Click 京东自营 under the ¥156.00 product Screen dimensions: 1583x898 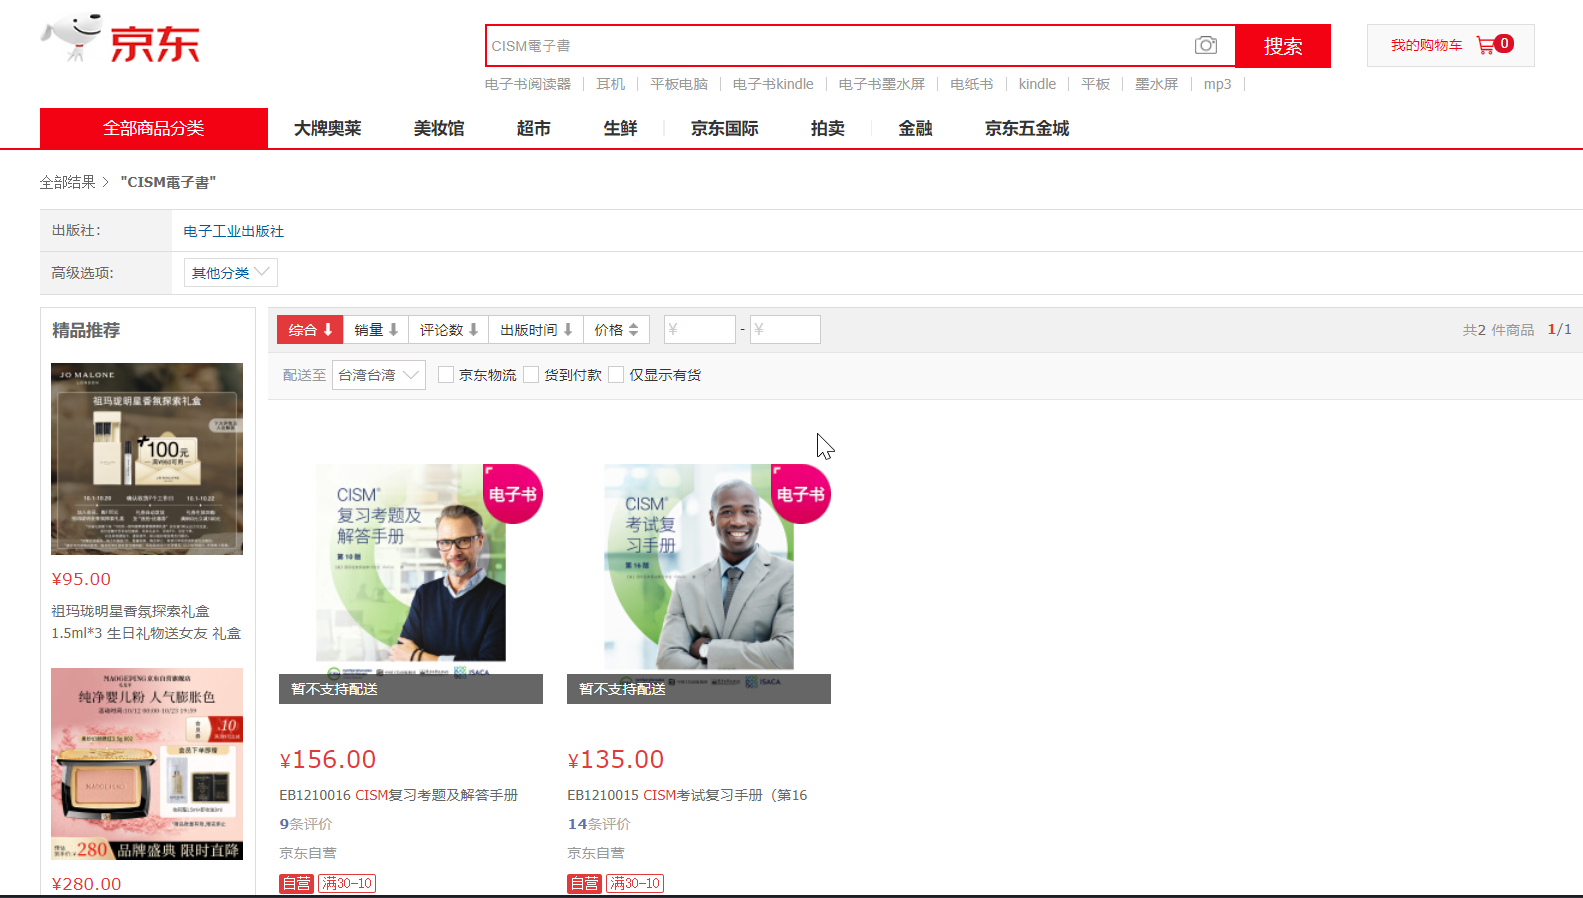coord(308,853)
